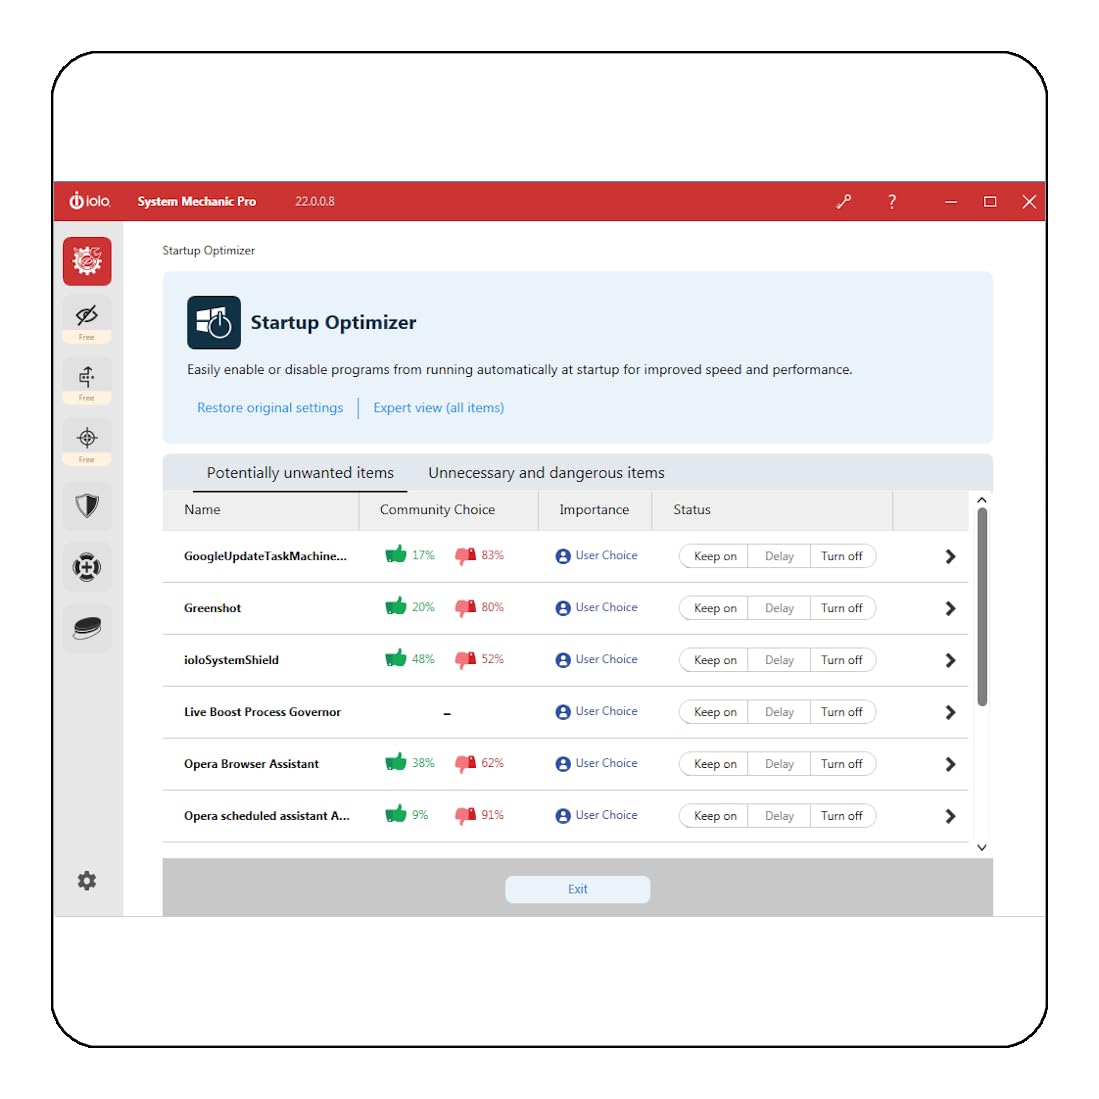This screenshot has width=1099, height=1099.
Task: Click the Exit button
Action: click(578, 889)
